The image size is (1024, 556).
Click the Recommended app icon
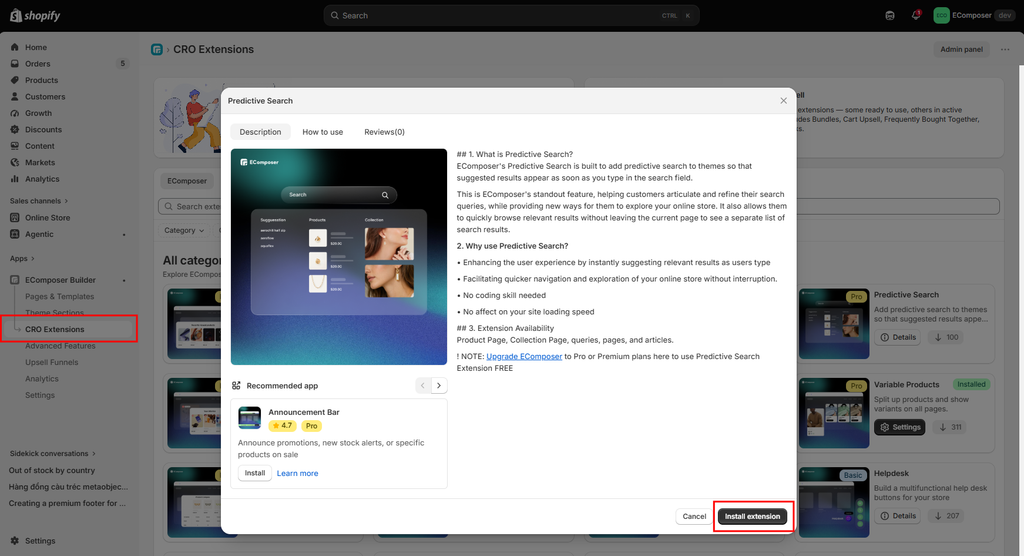click(x=236, y=385)
